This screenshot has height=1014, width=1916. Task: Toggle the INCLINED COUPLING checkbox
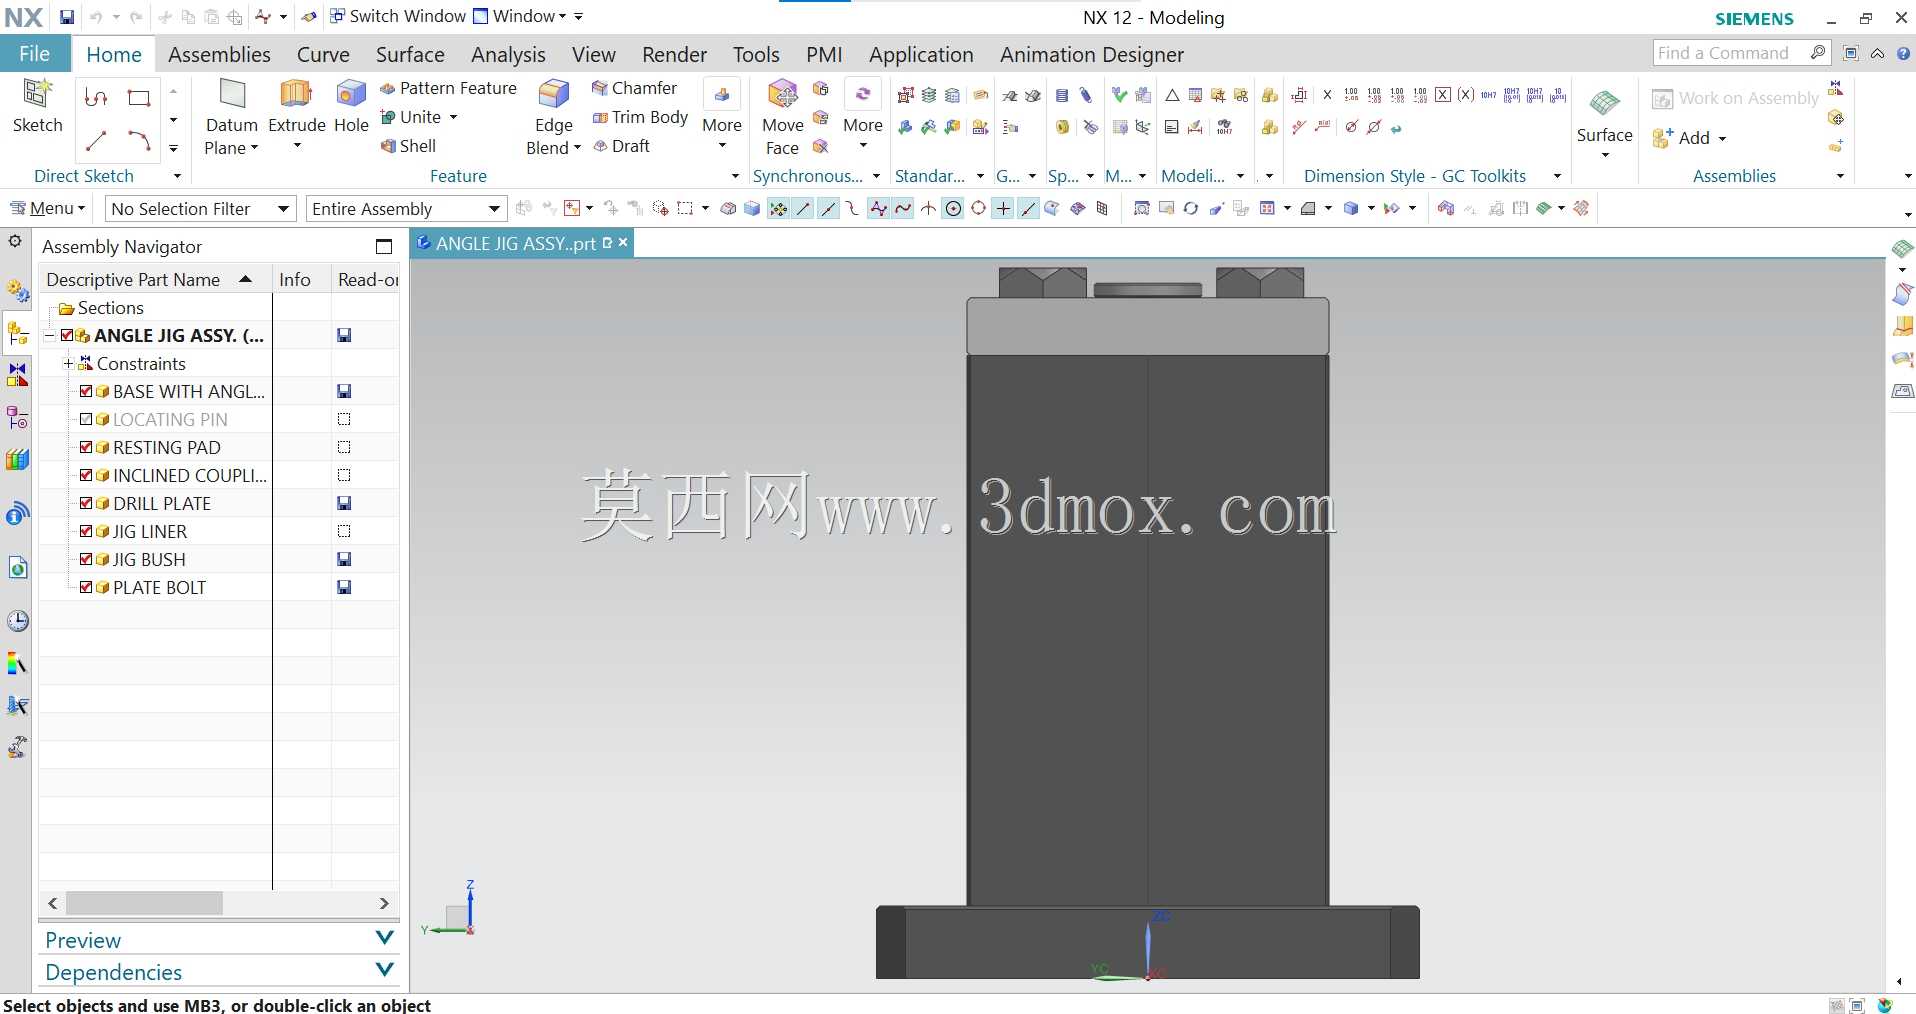coord(86,475)
